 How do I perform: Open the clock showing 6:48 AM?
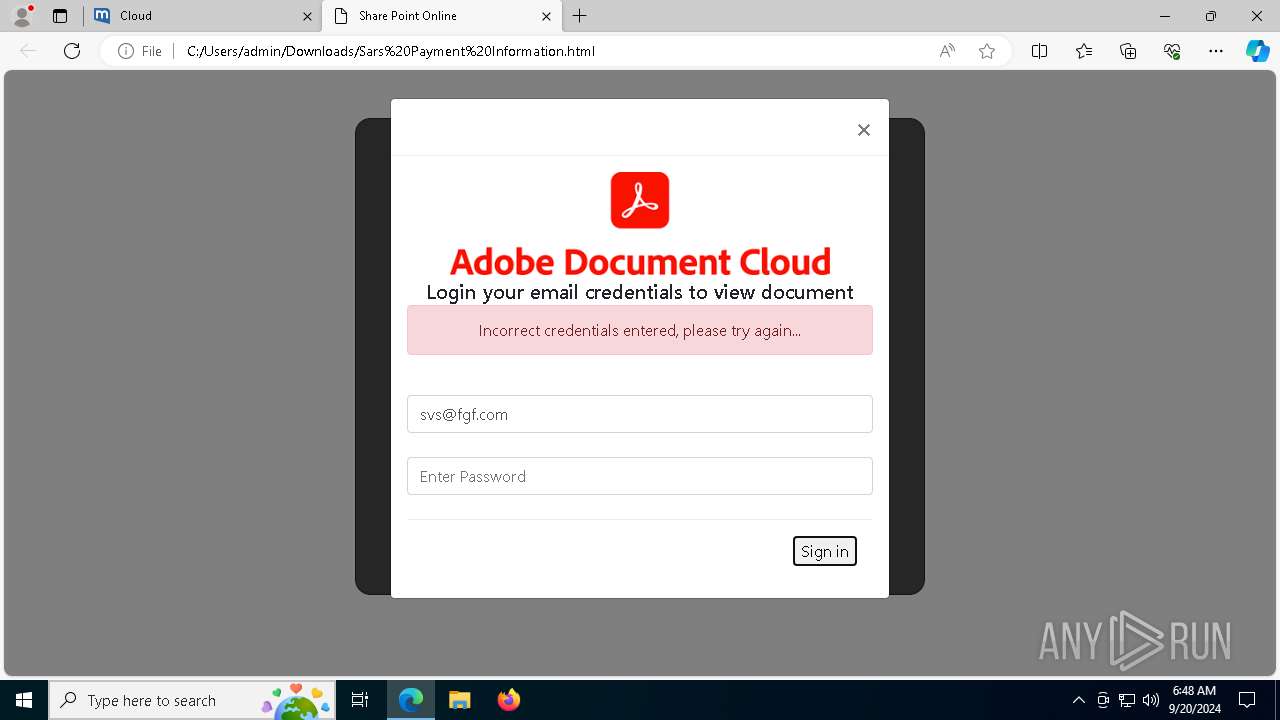(1194, 700)
